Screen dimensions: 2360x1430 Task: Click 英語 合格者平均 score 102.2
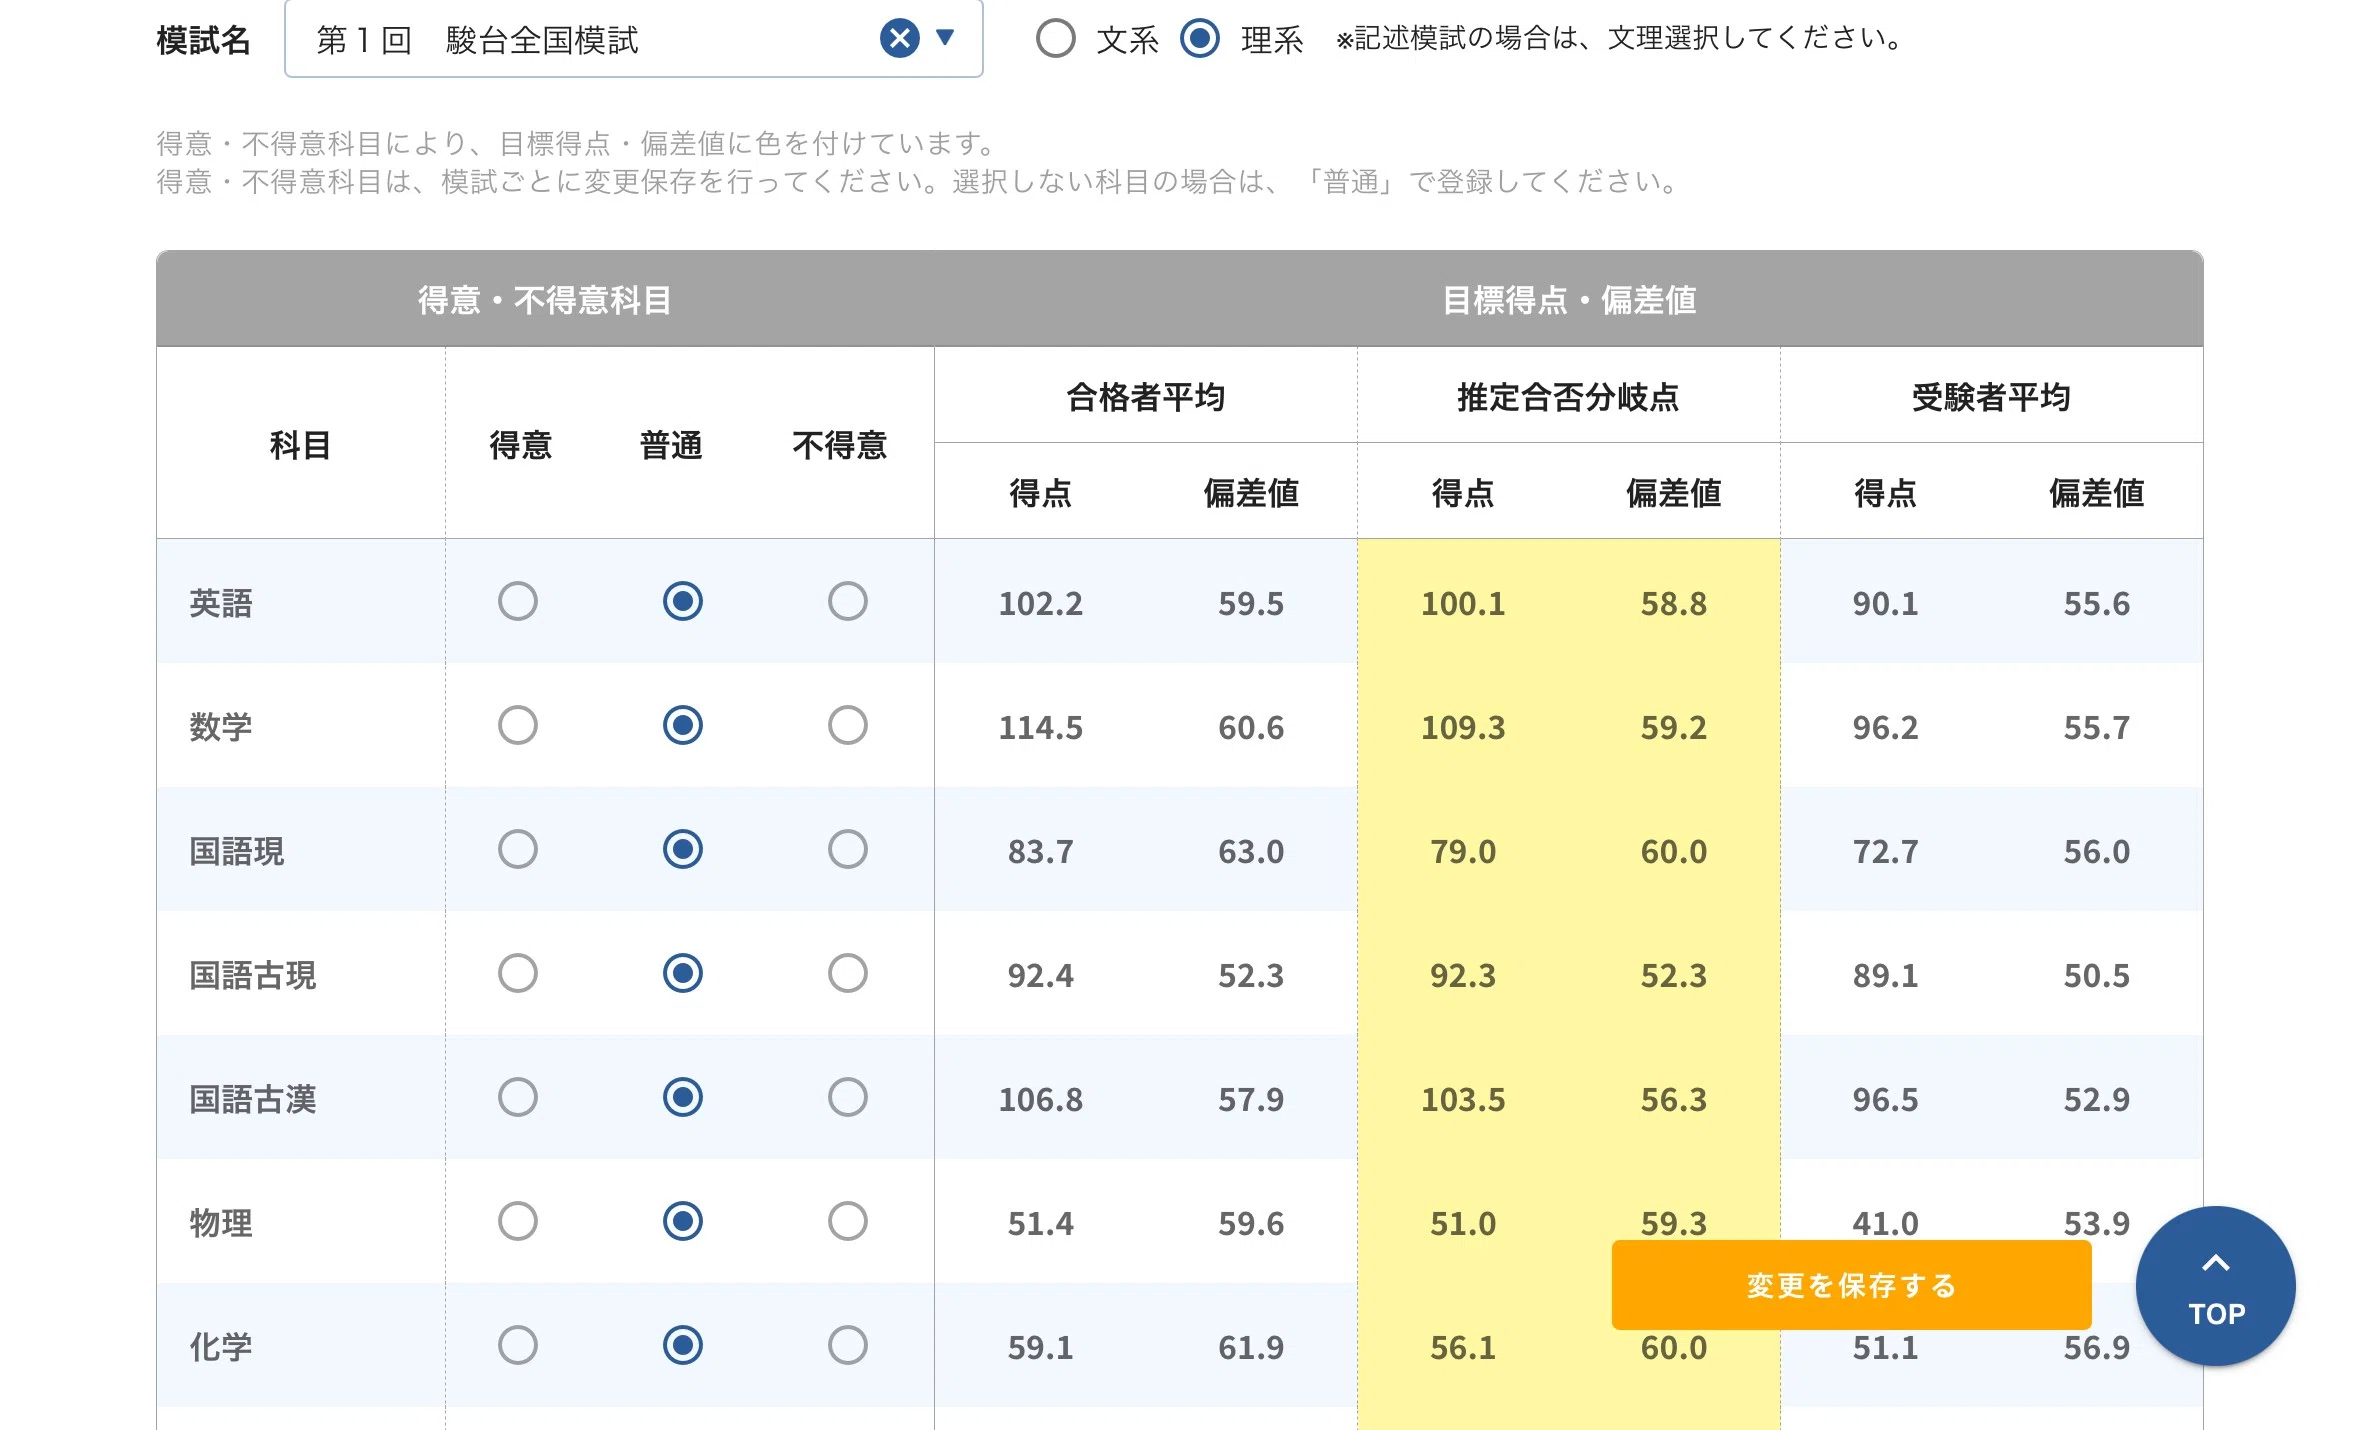pyautogui.click(x=1040, y=603)
